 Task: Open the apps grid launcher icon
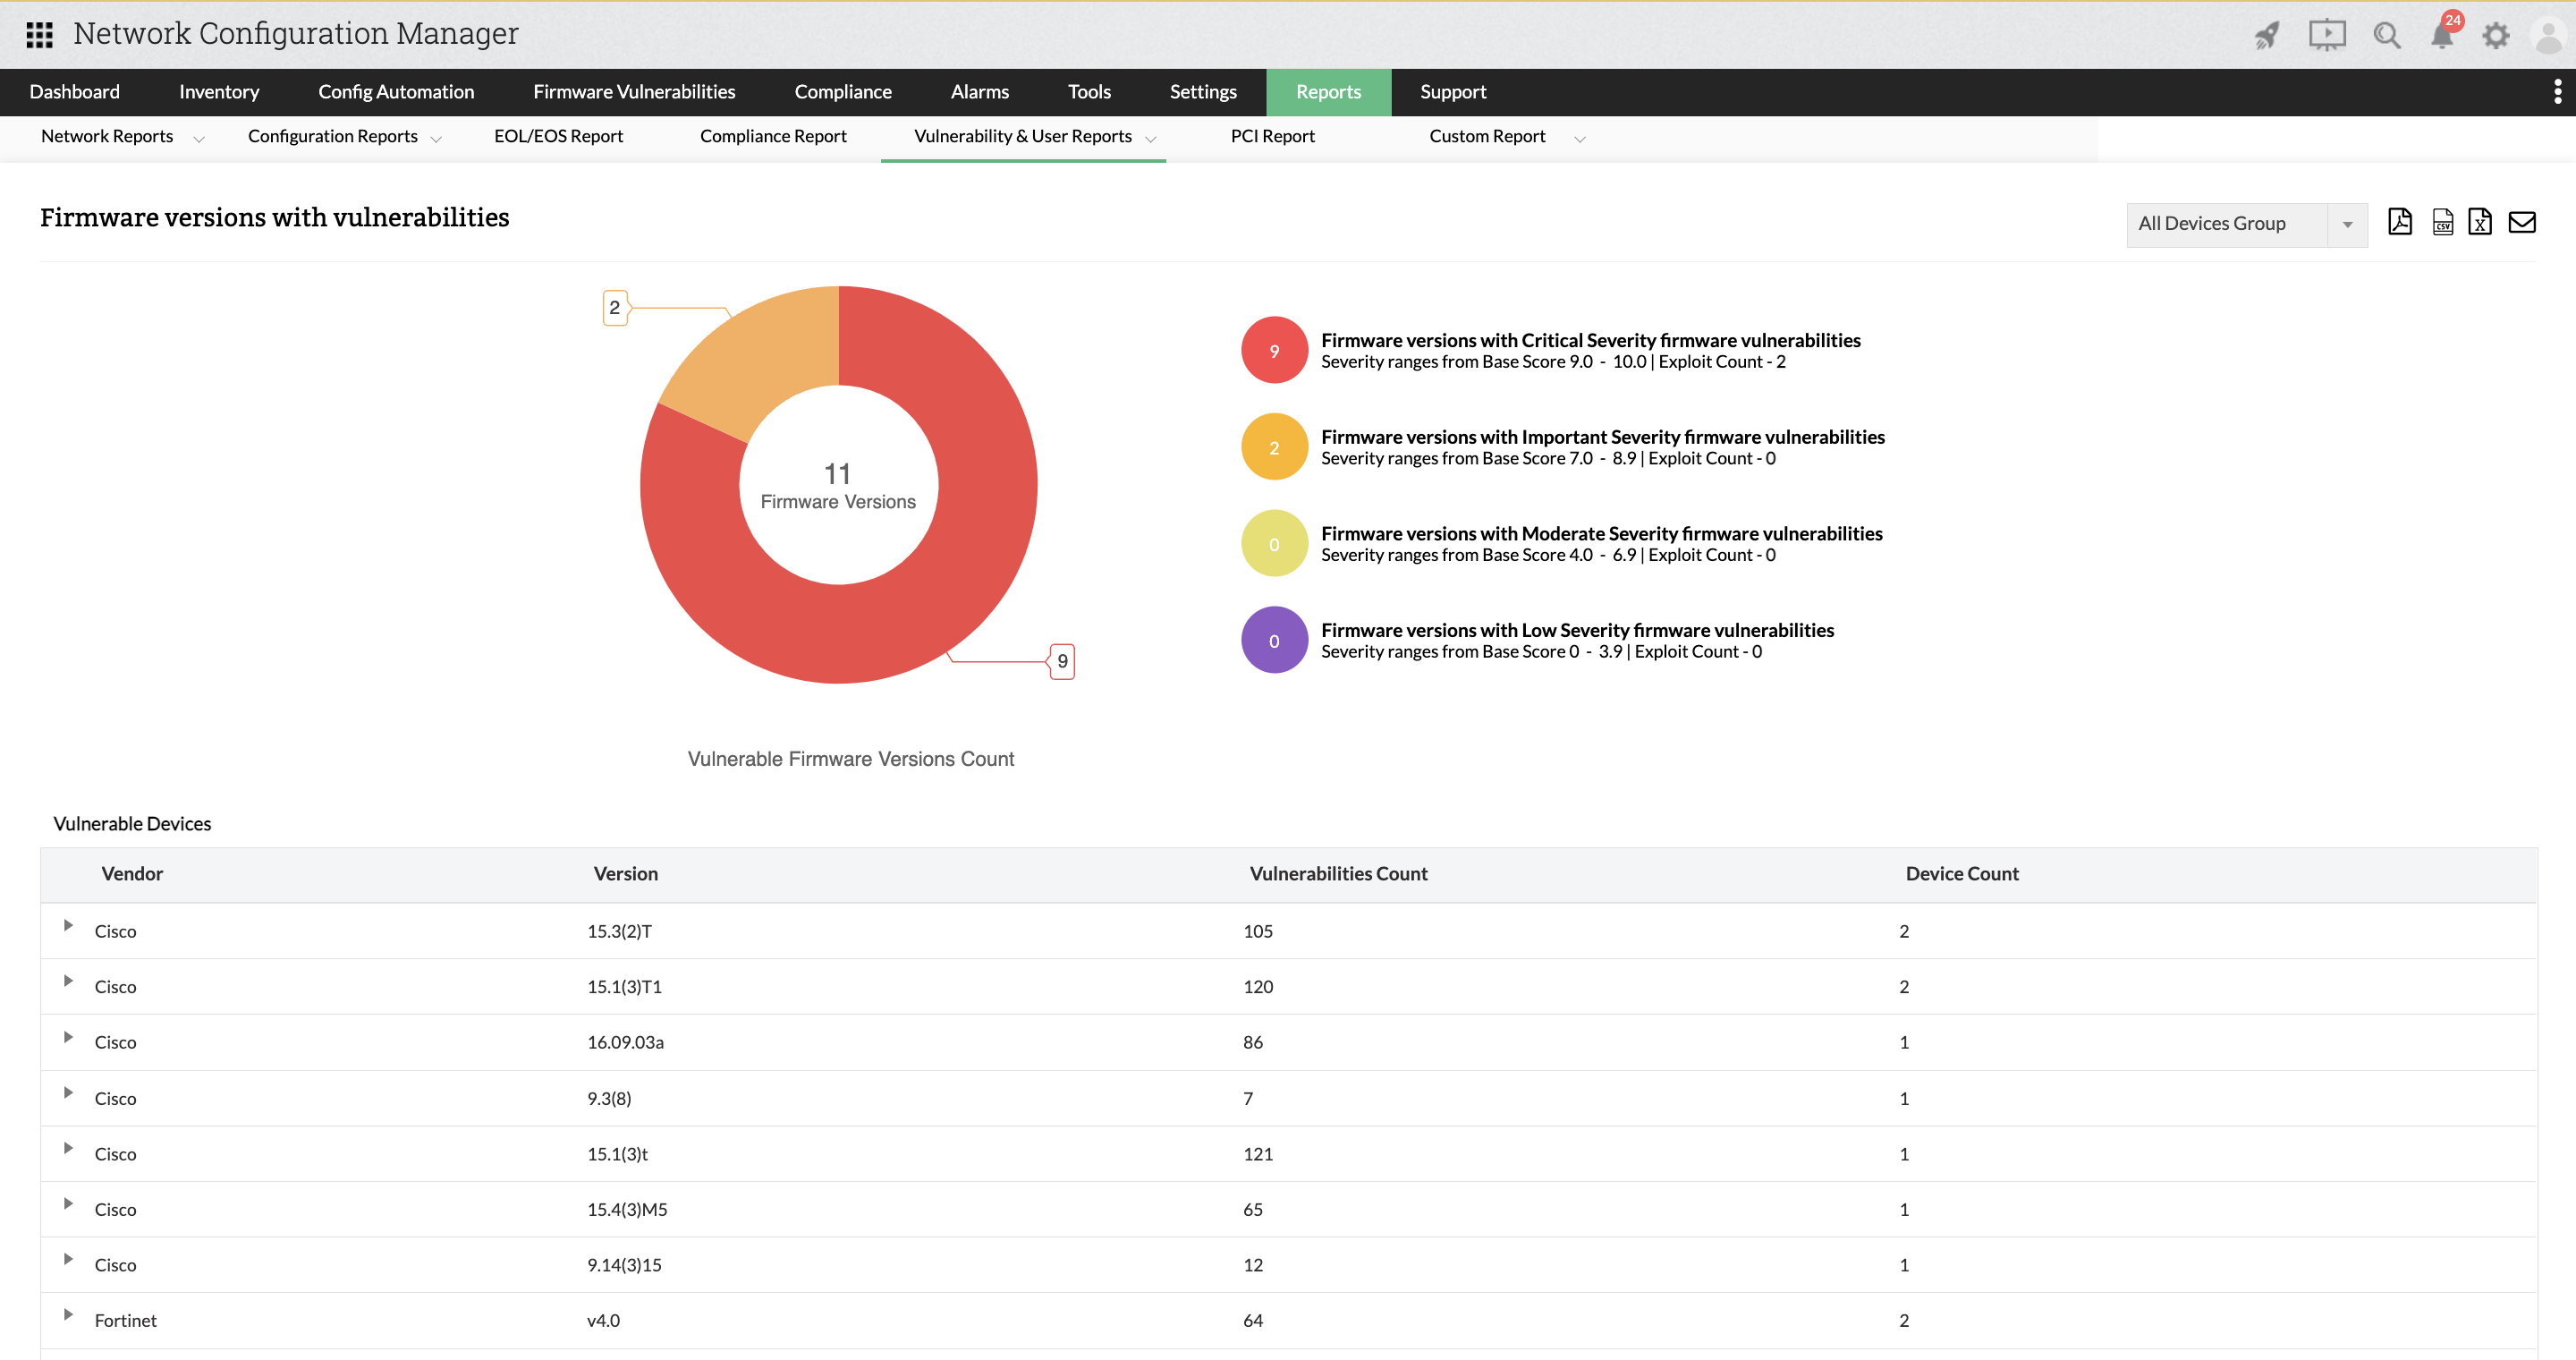(x=39, y=35)
